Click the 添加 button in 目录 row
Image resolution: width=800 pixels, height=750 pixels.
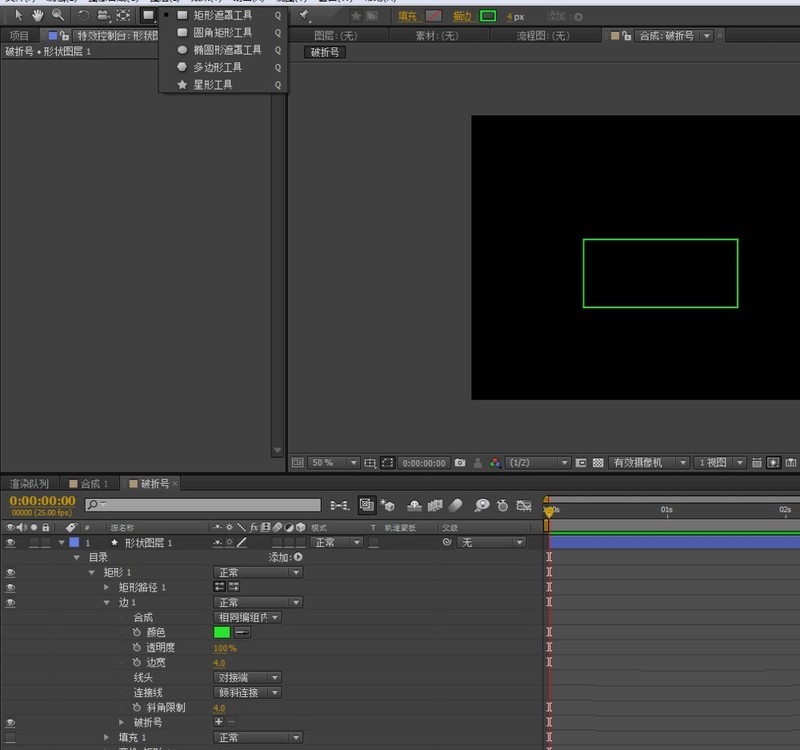tap(297, 557)
